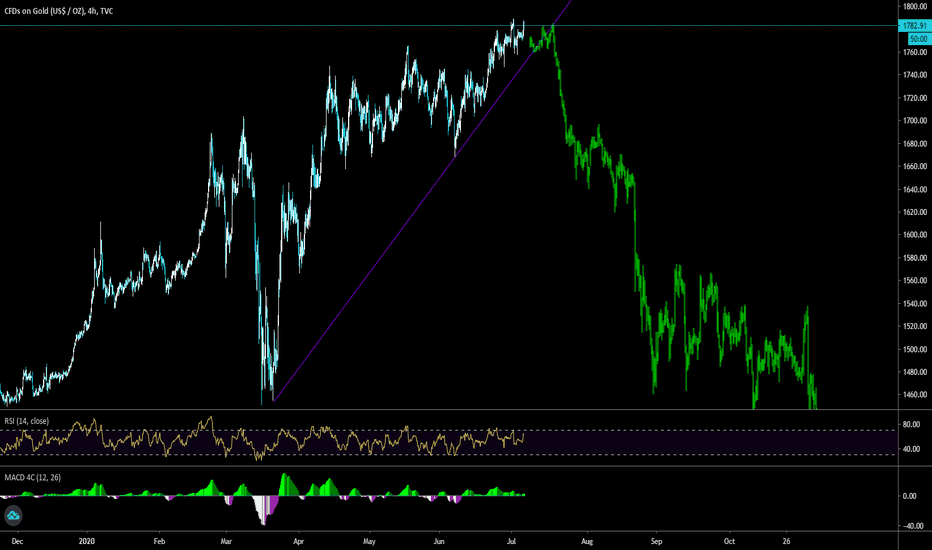Click the RSI (14, close) indicator label
The width and height of the screenshot is (932, 550).
click(27, 421)
